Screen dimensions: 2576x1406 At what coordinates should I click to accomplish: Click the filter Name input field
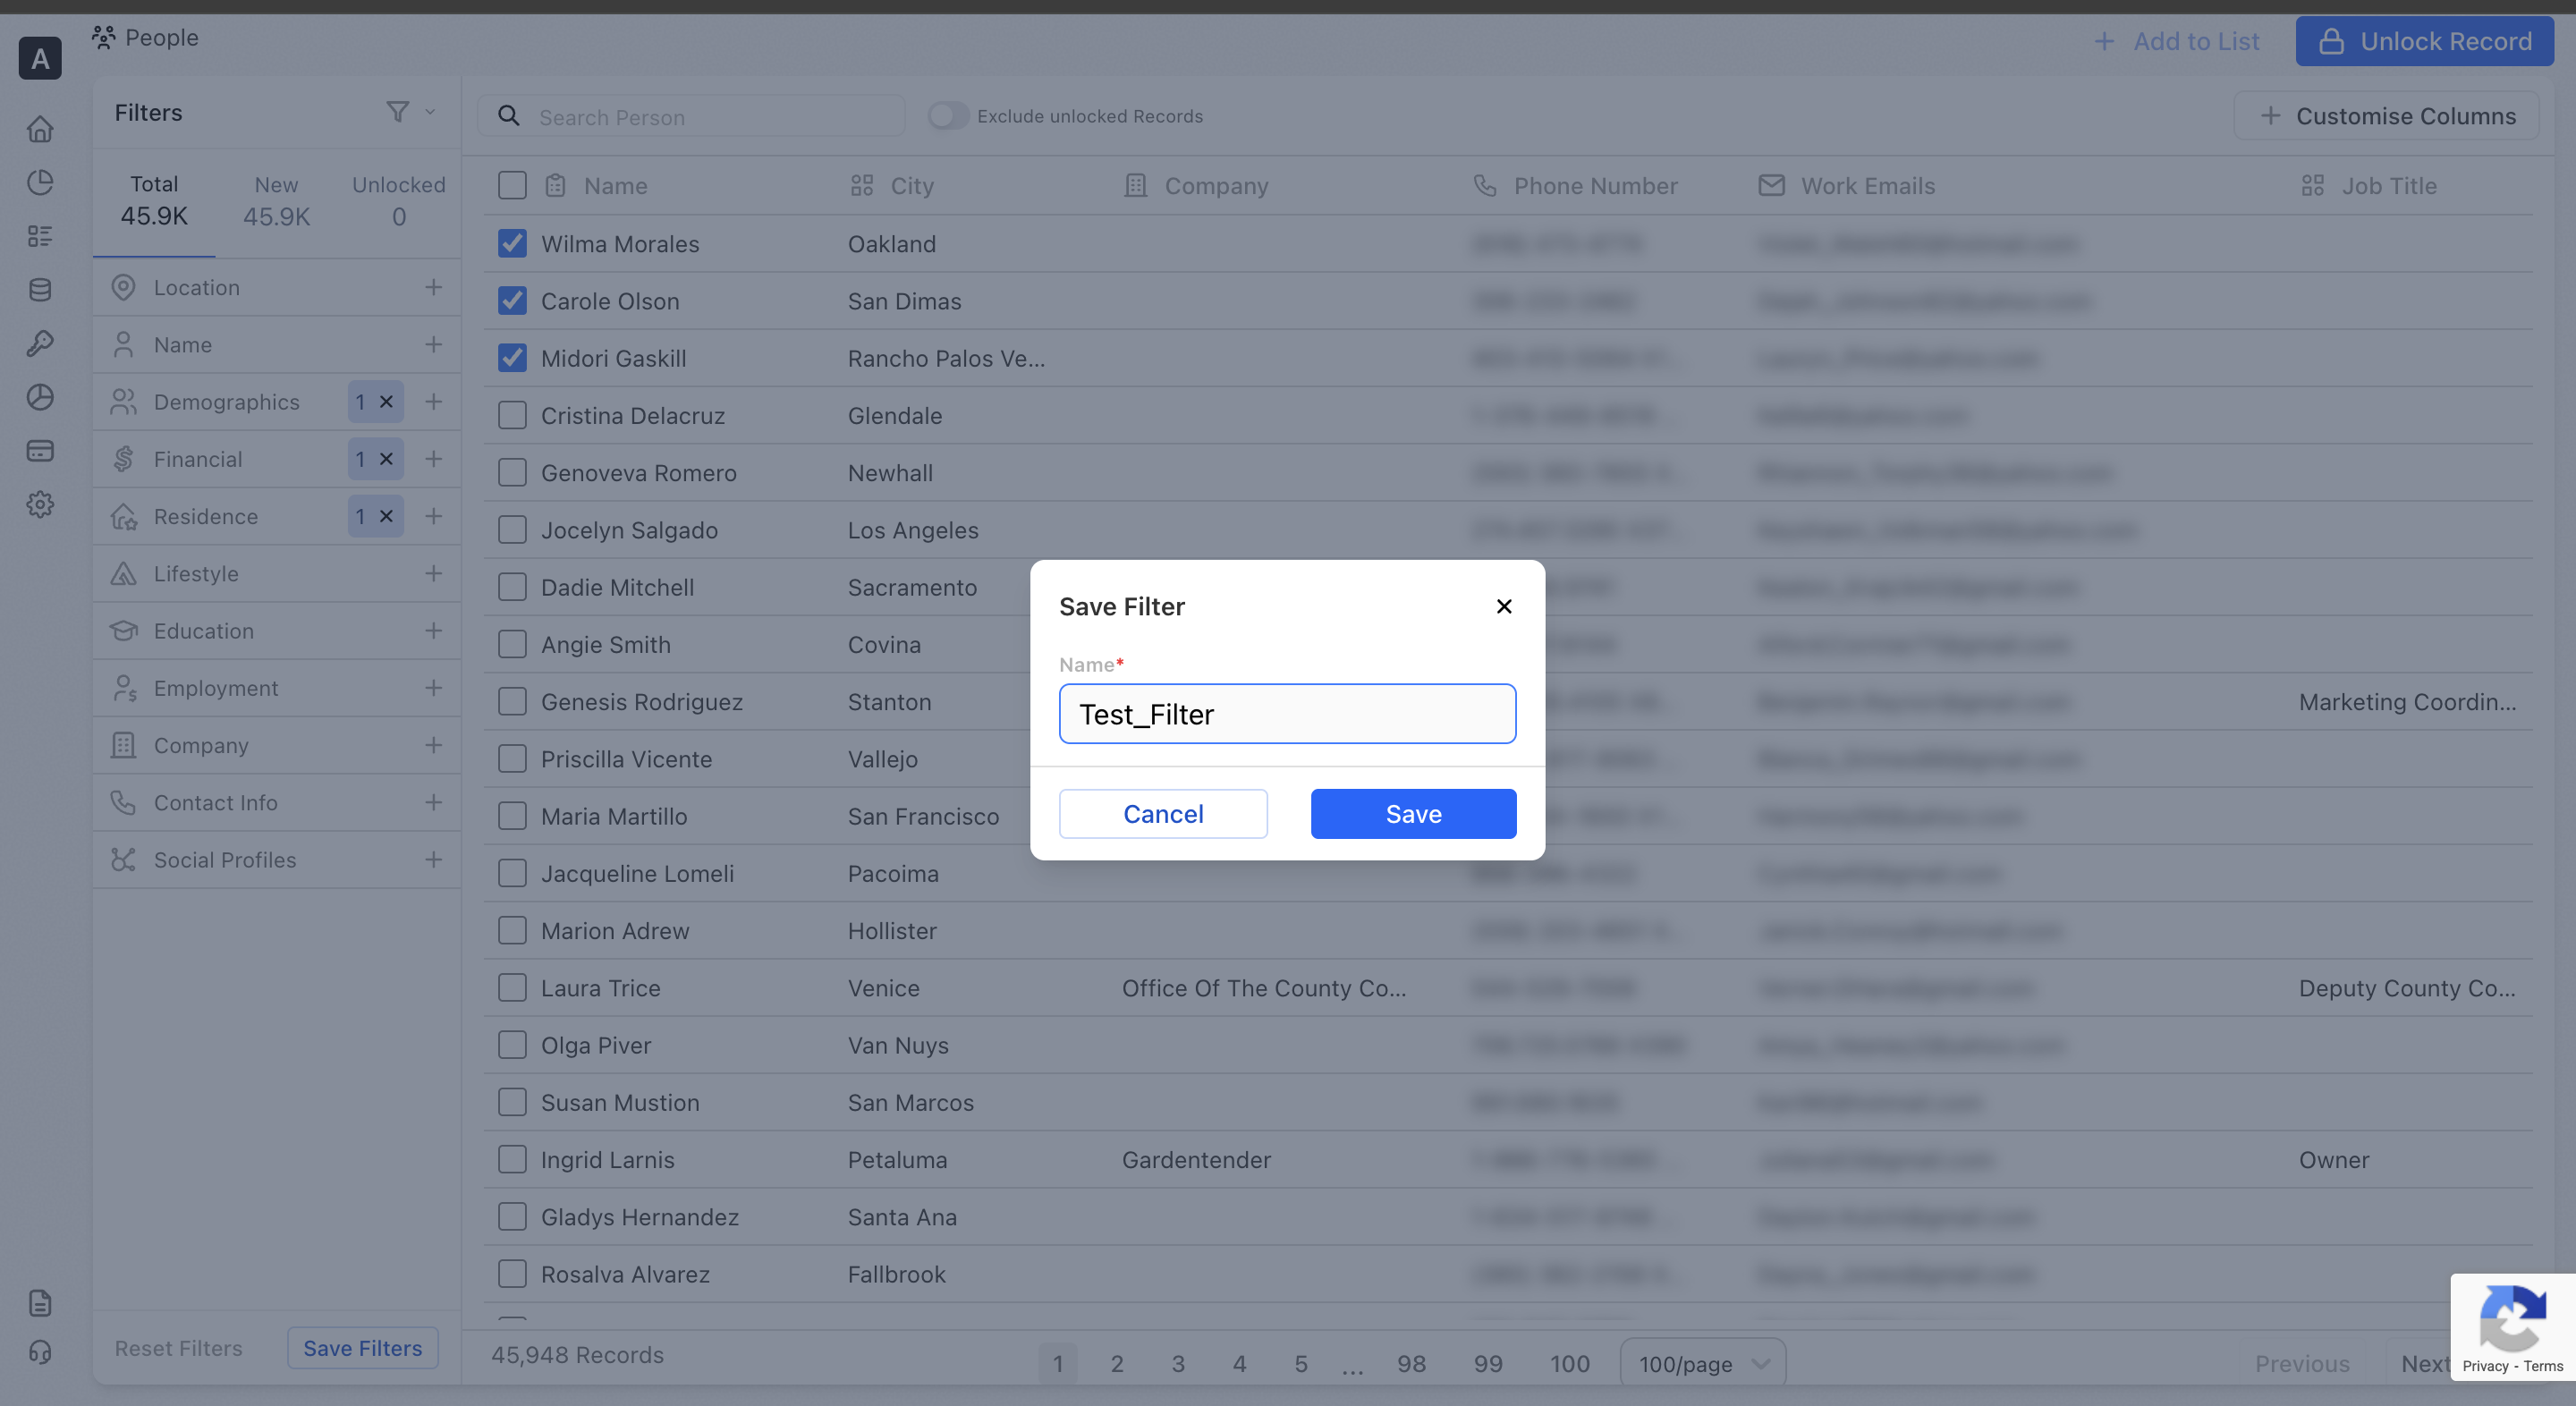coord(1287,714)
